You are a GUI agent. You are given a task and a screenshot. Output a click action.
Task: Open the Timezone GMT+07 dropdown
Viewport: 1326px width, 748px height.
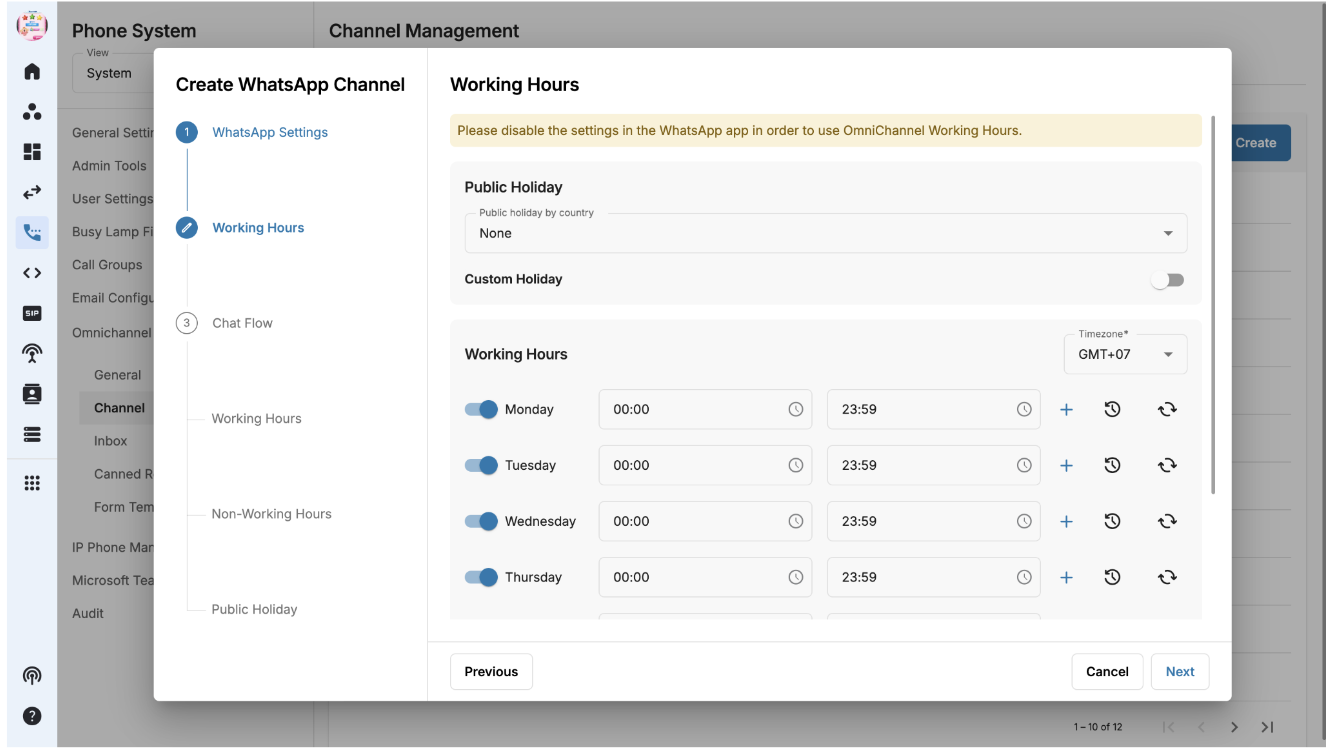pos(1126,354)
